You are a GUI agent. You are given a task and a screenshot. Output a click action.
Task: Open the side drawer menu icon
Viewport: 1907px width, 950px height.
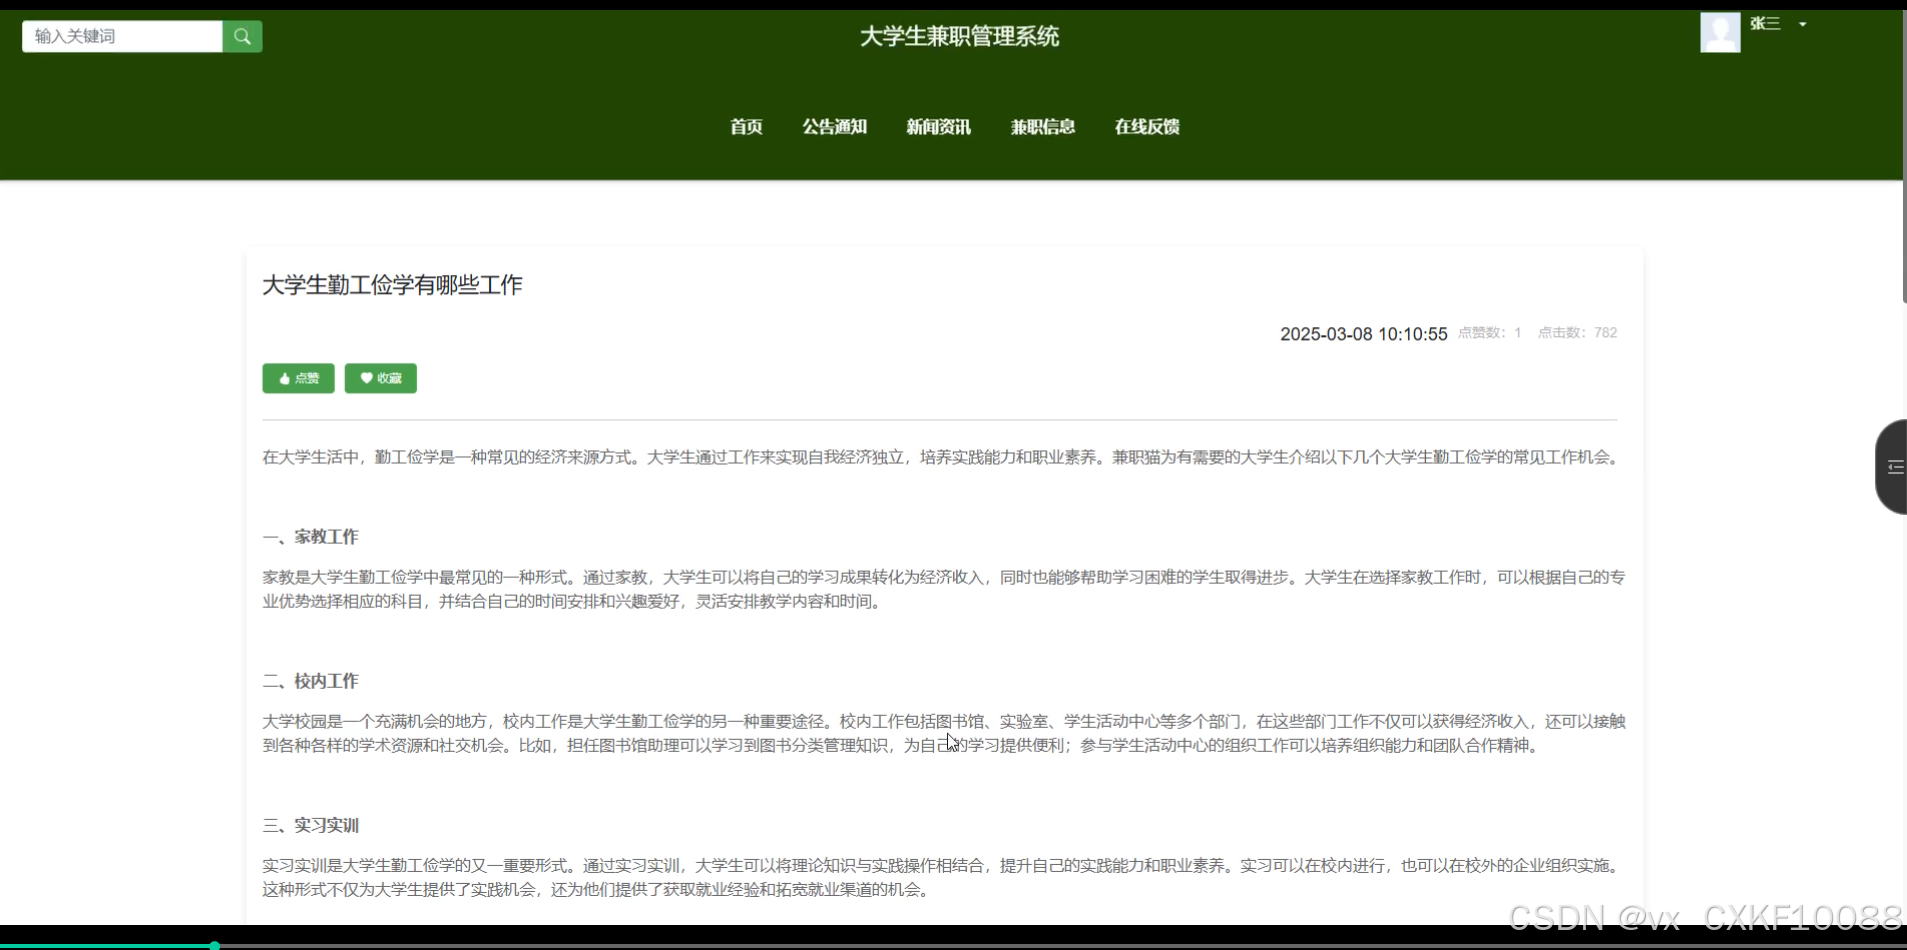coord(1894,467)
